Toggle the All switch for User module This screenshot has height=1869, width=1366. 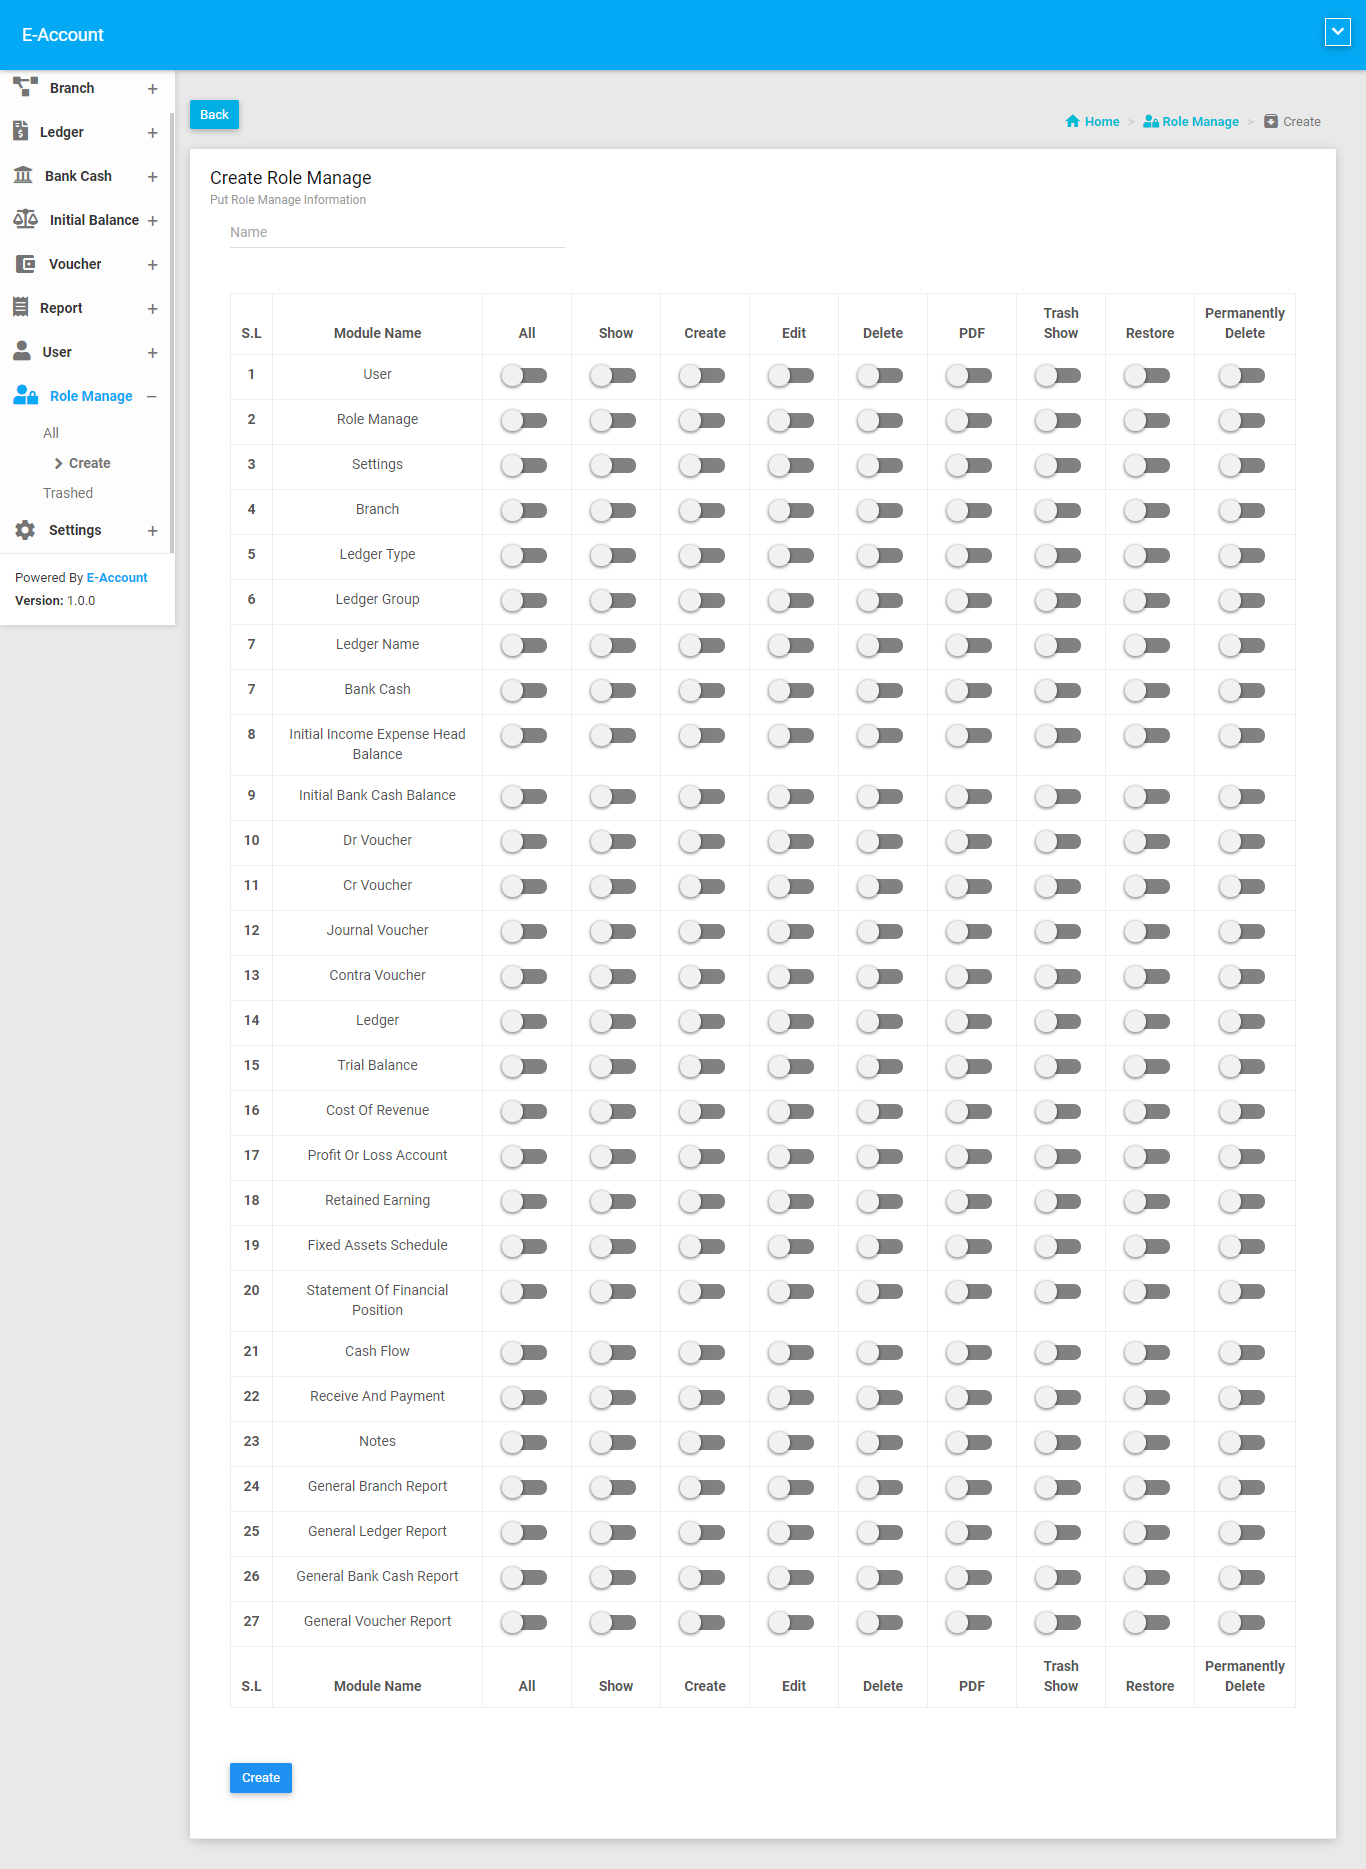pos(525,376)
